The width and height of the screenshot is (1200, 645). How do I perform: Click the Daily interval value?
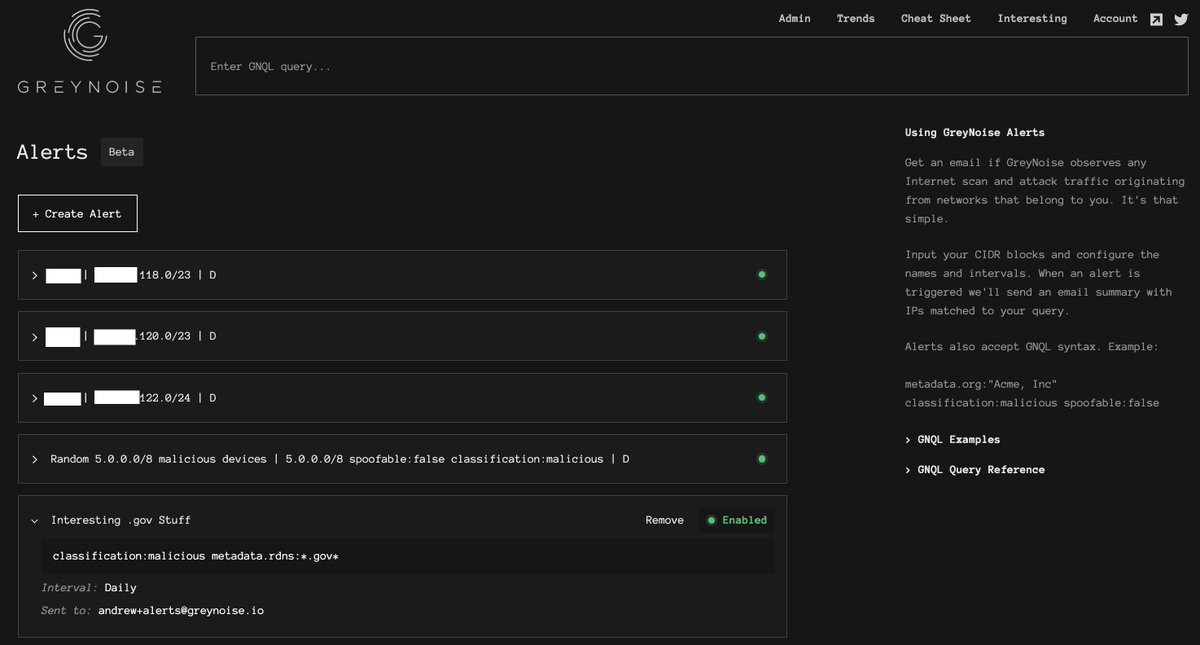point(120,587)
